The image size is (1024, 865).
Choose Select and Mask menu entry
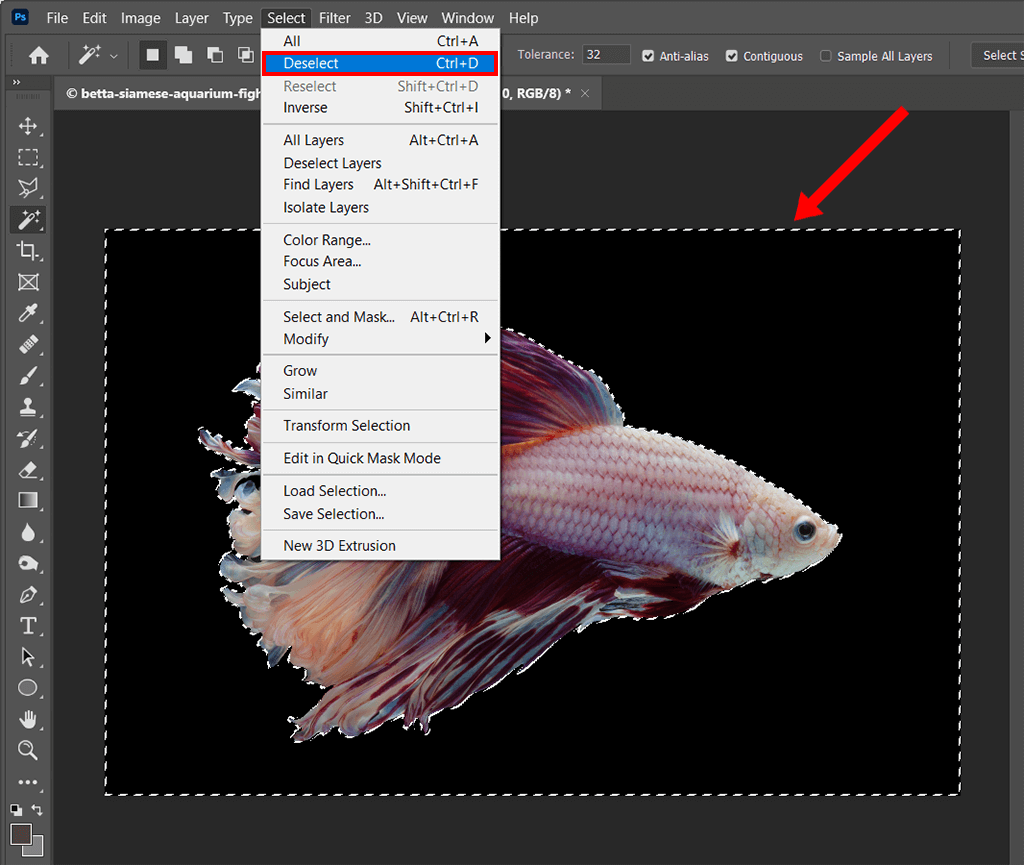click(x=380, y=317)
